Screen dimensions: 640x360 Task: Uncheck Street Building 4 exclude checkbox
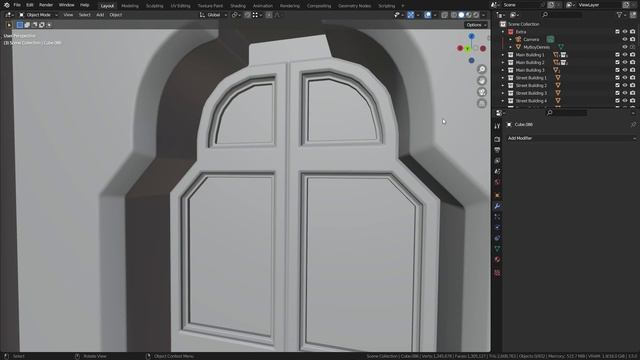tap(617, 101)
